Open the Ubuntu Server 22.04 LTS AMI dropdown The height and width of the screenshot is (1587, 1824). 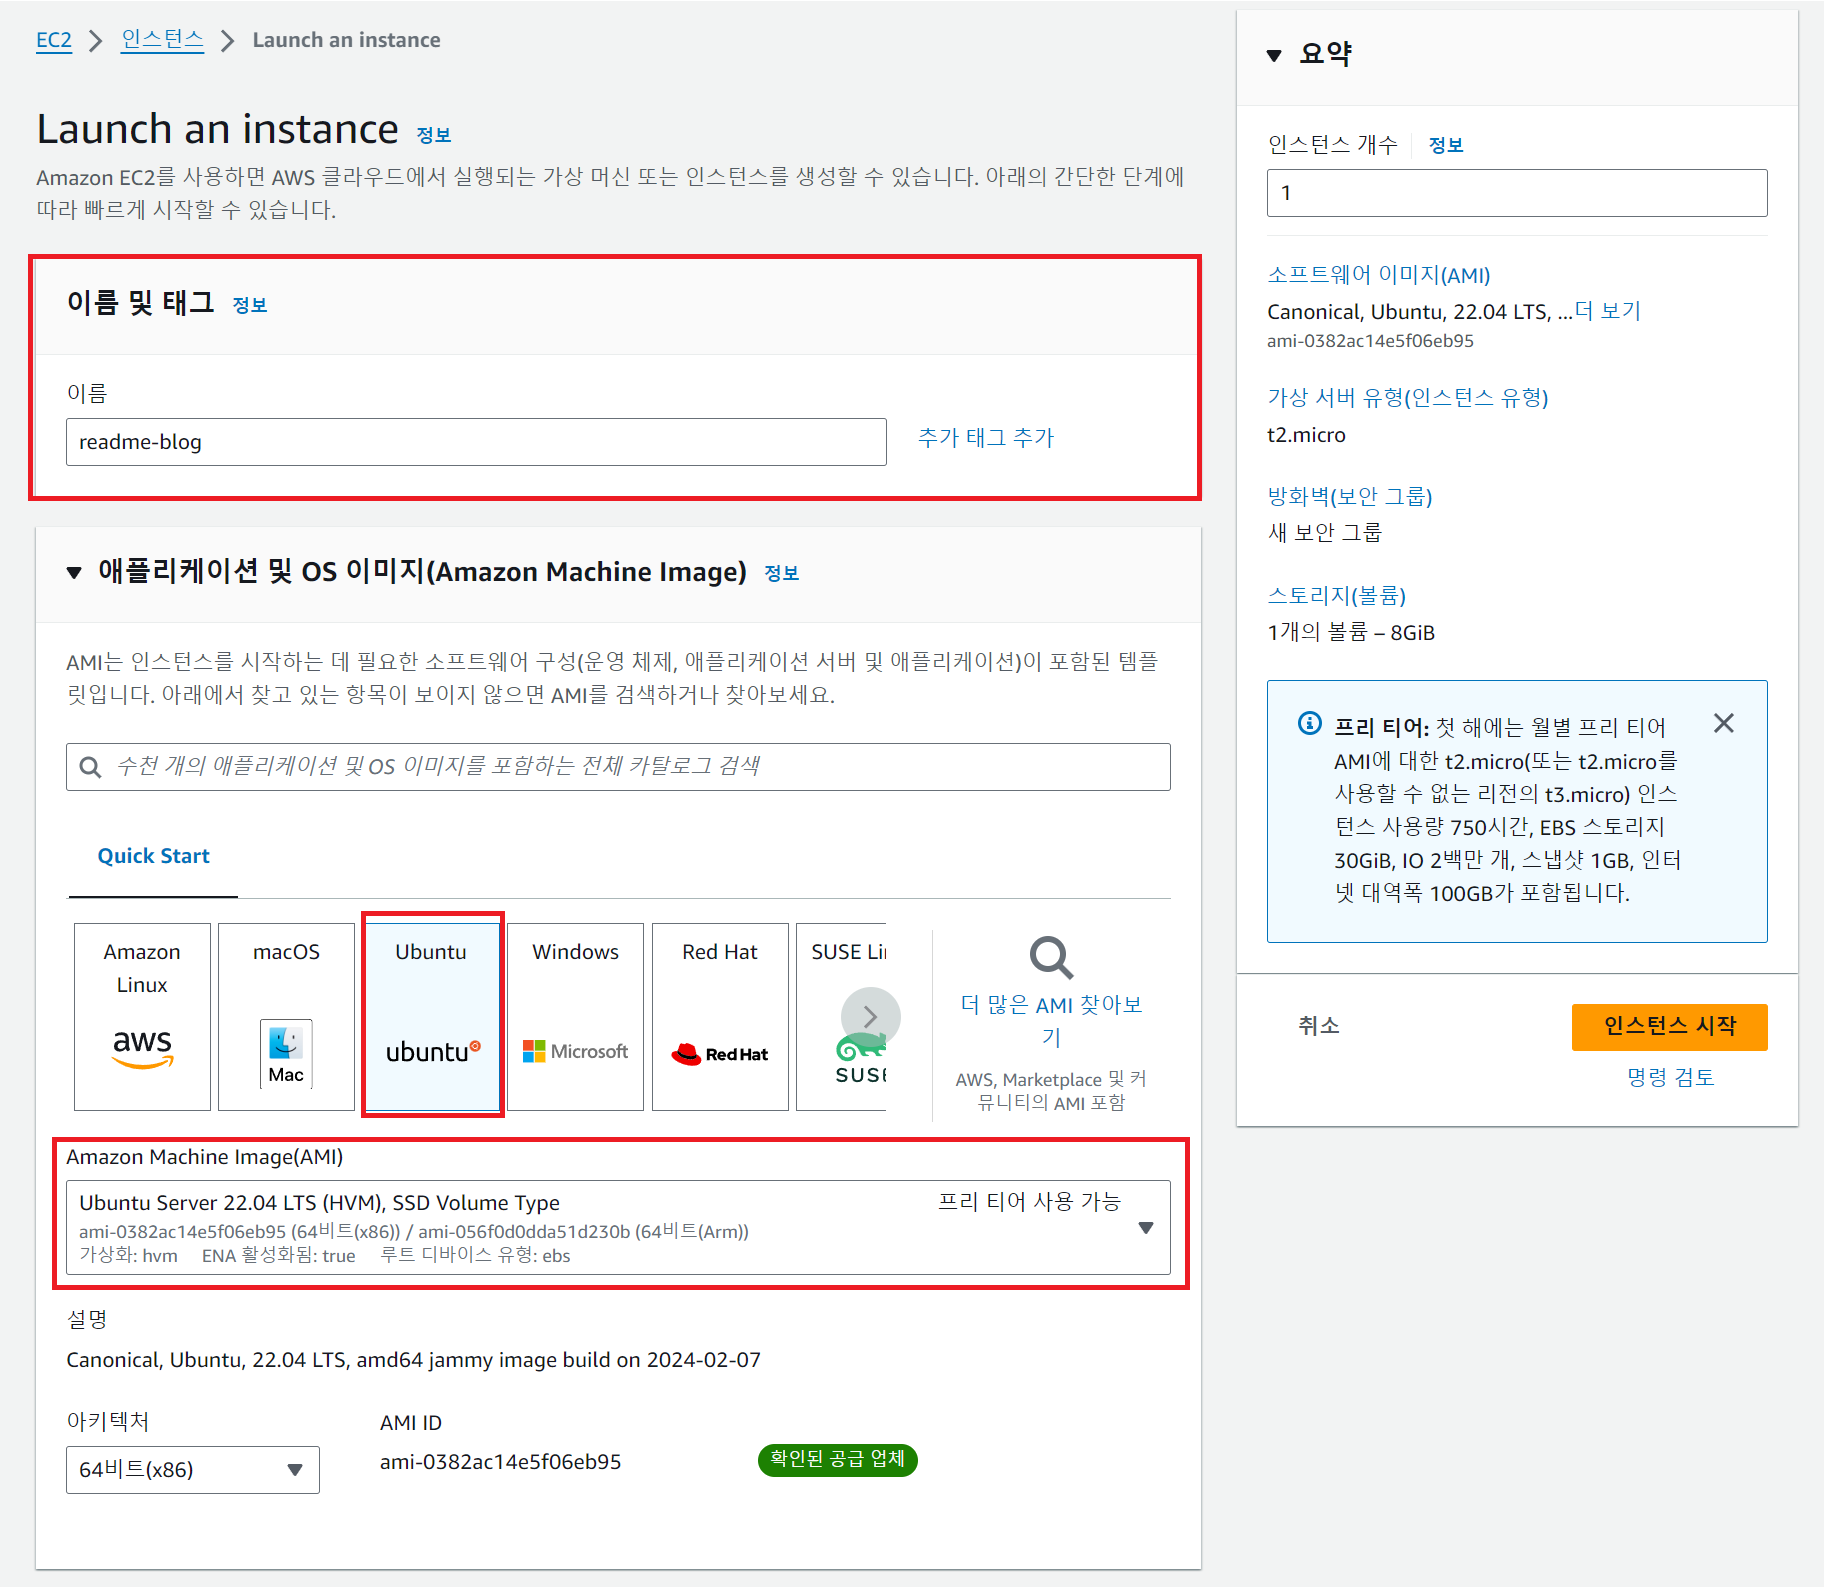pyautogui.click(x=618, y=1227)
